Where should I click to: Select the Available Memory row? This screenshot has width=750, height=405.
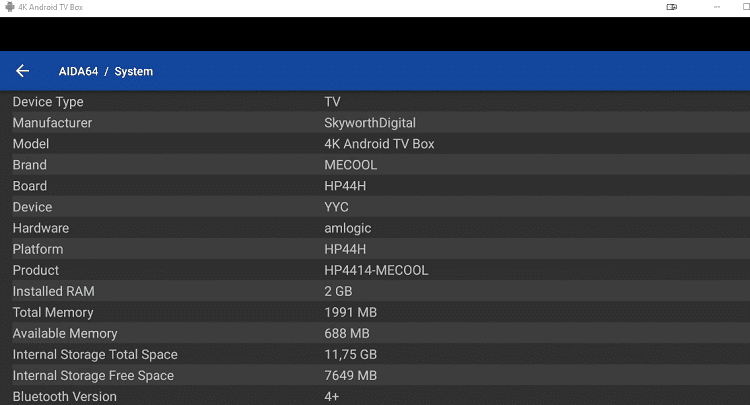(x=375, y=333)
